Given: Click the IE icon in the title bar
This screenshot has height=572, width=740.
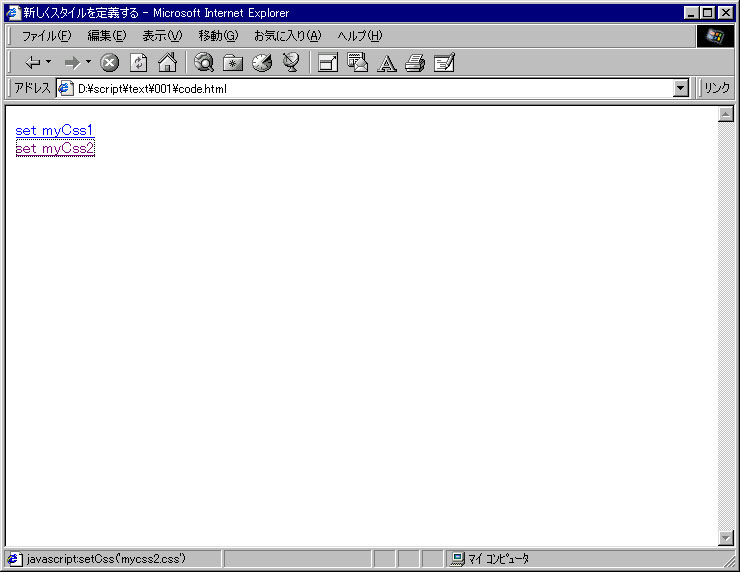Looking at the screenshot, I should tap(13, 13).
